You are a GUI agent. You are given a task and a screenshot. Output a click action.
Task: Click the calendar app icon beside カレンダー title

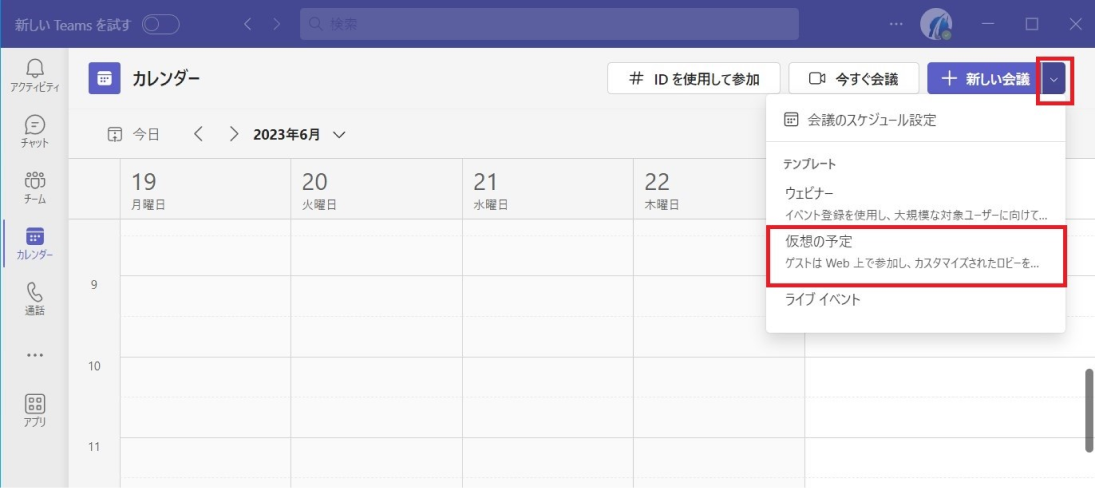click(104, 78)
